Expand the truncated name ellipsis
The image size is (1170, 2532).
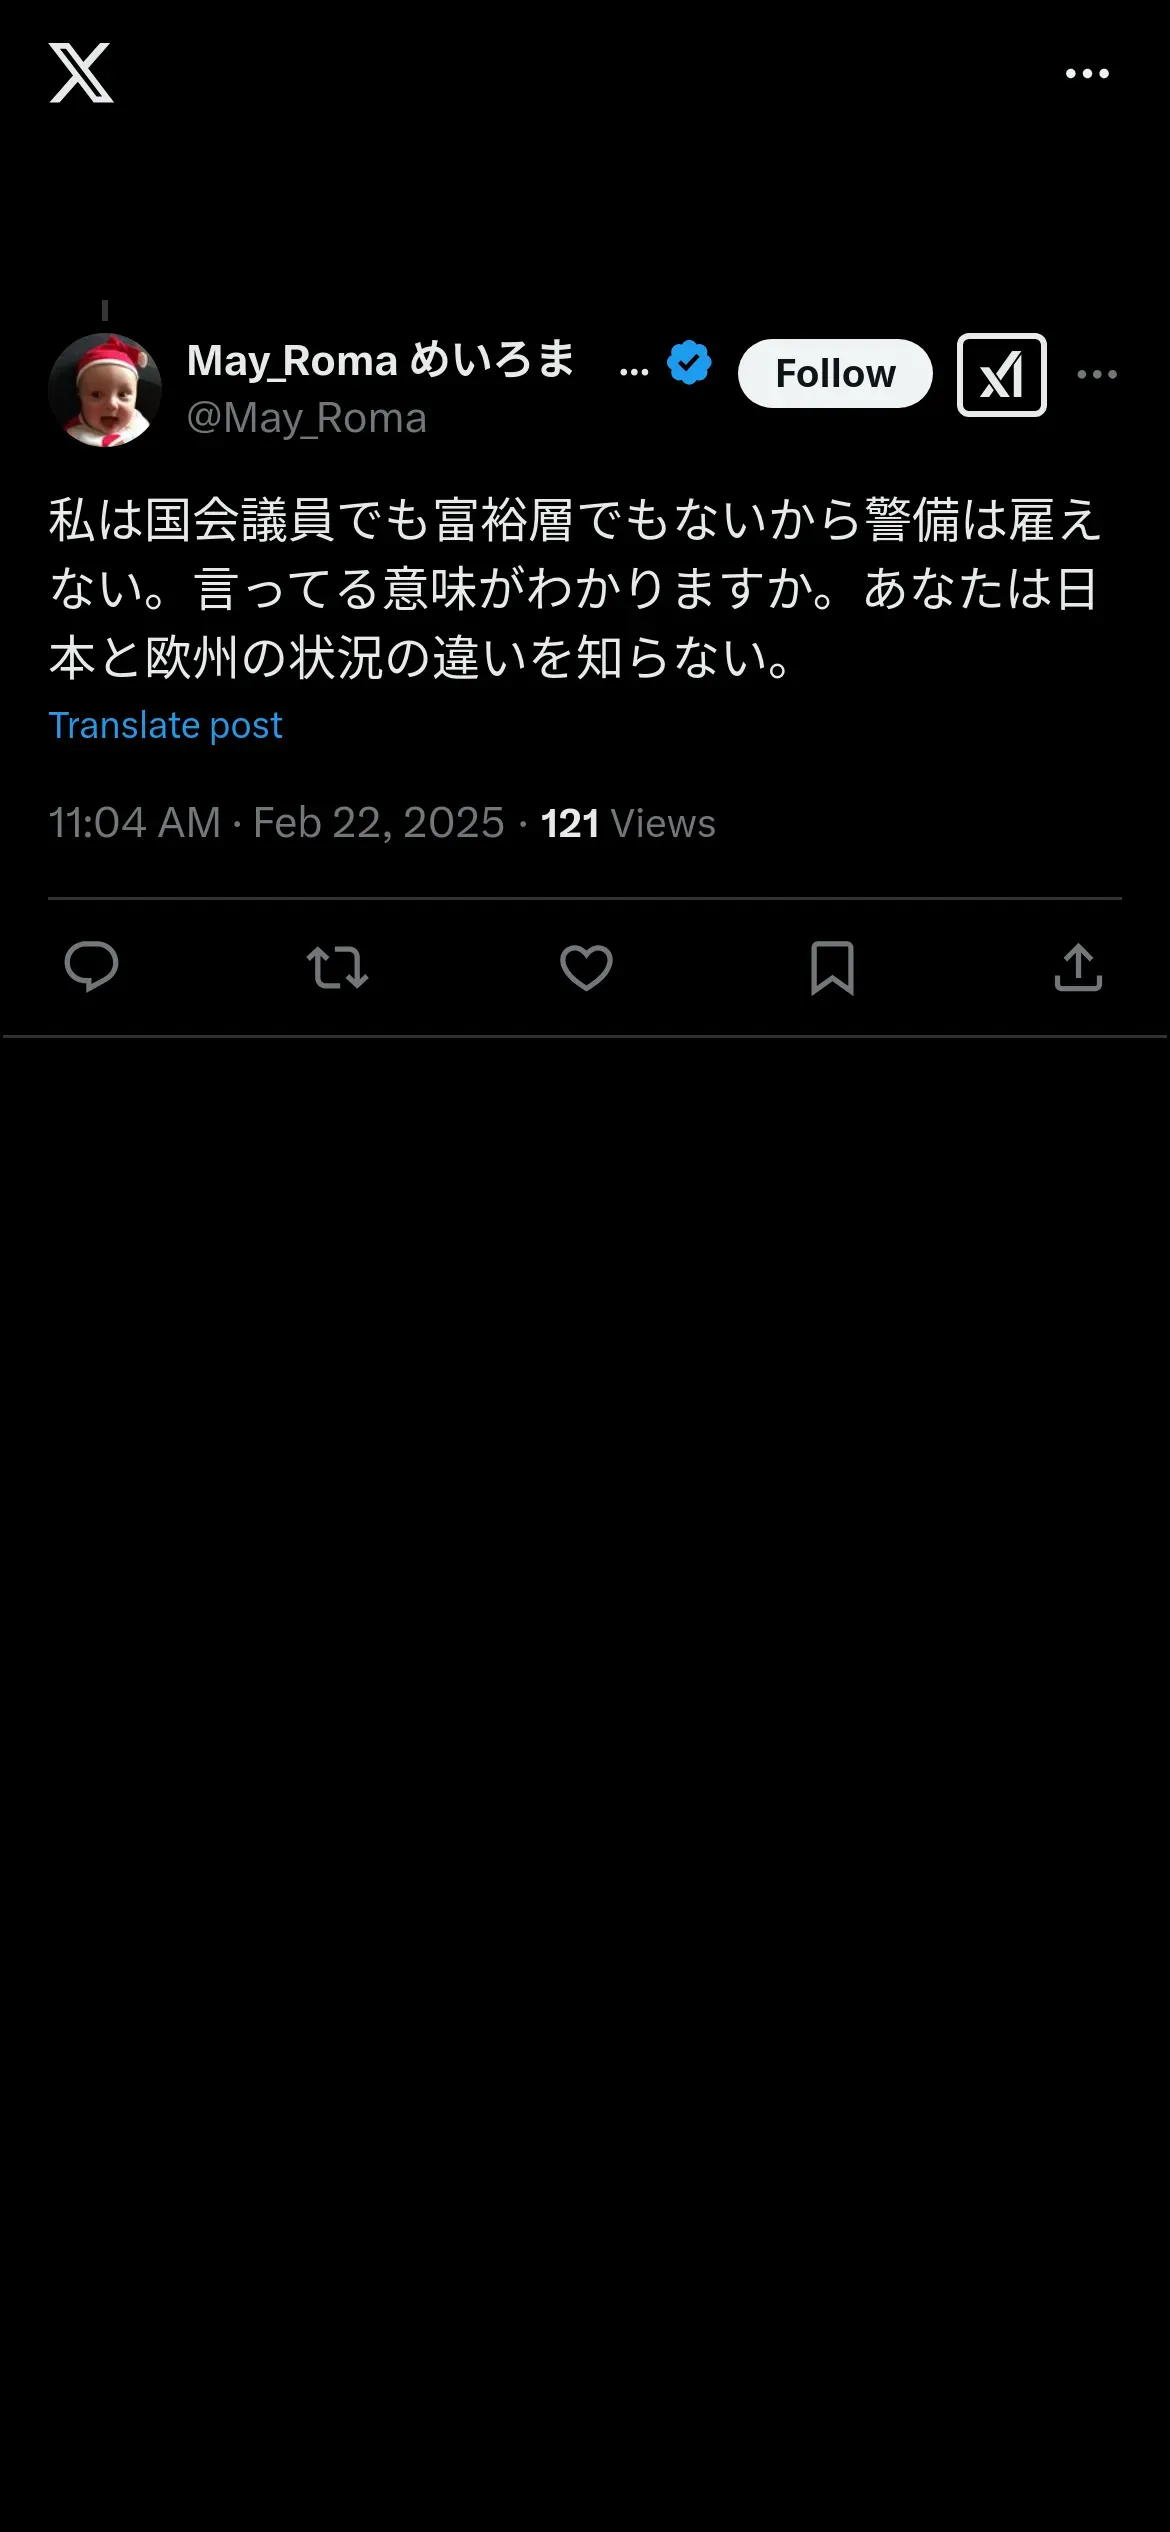634,370
